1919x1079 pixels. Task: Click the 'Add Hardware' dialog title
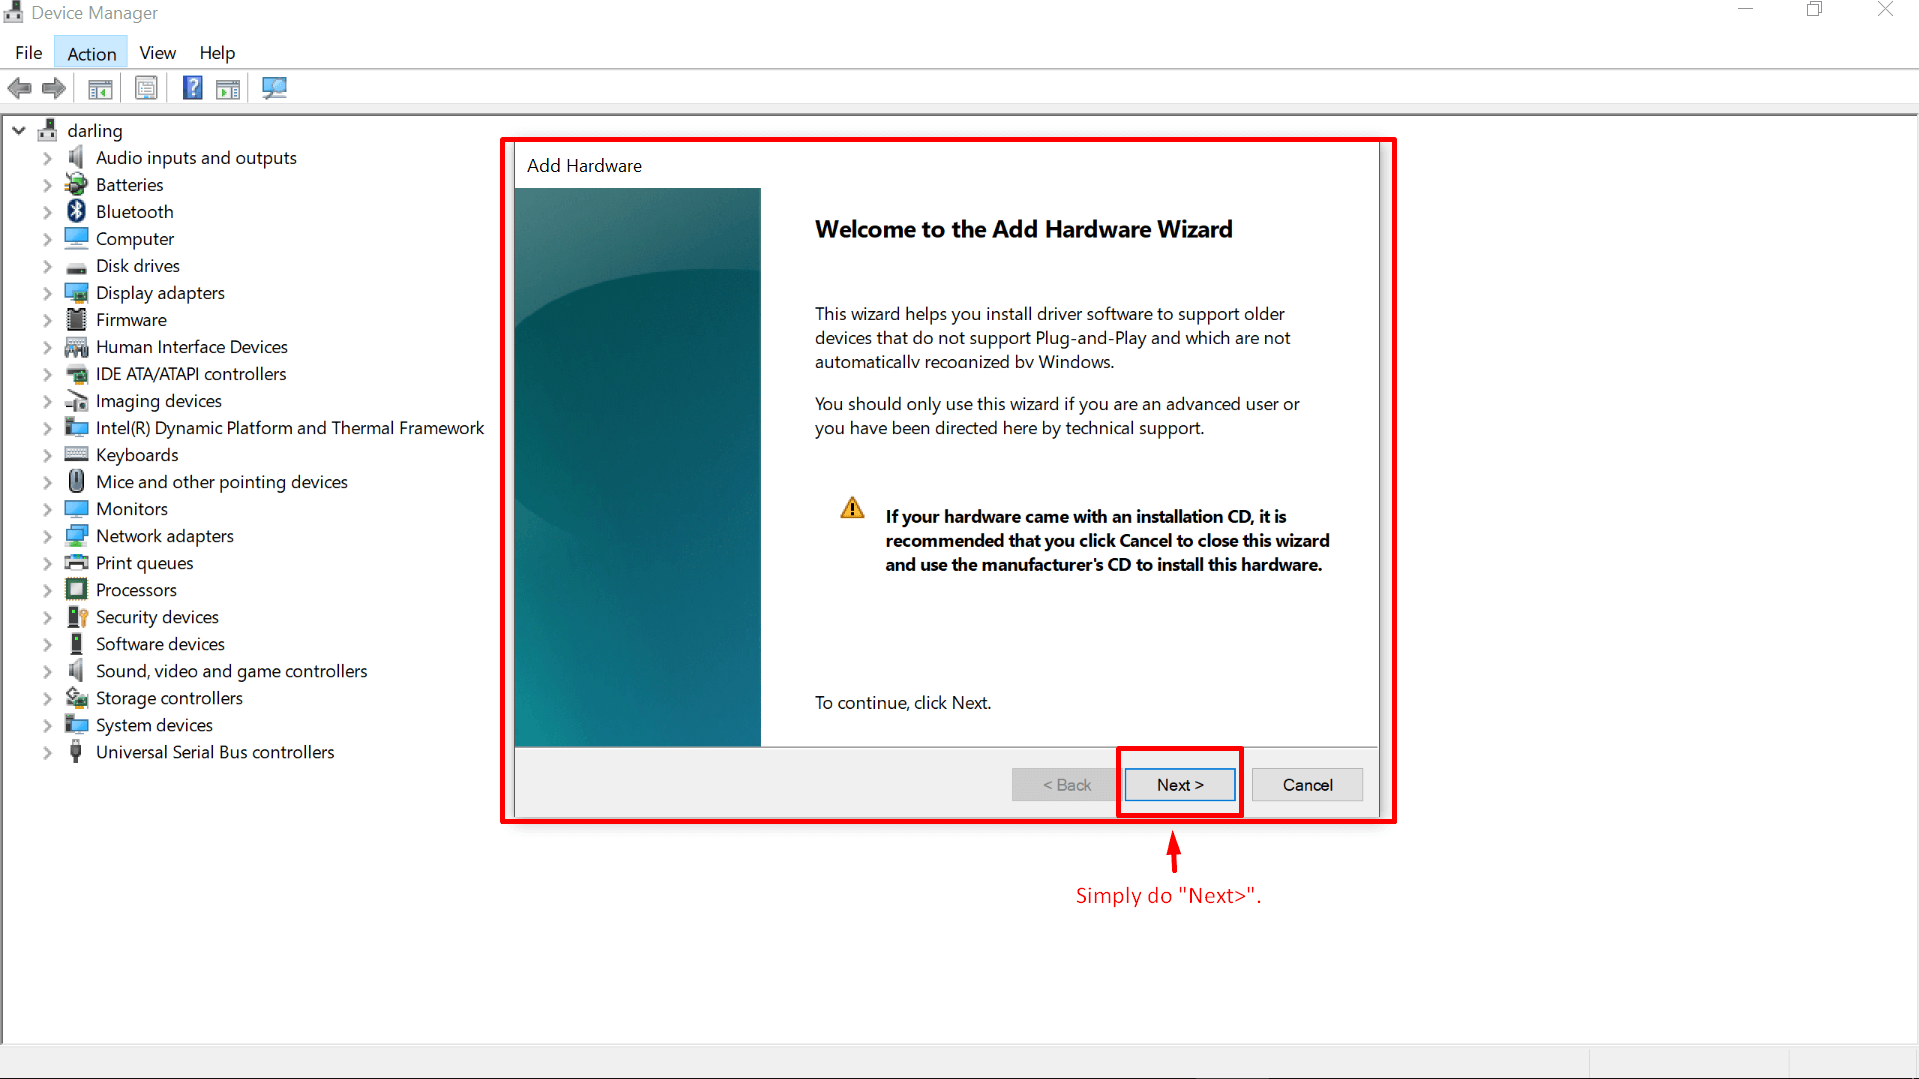pyautogui.click(x=584, y=166)
